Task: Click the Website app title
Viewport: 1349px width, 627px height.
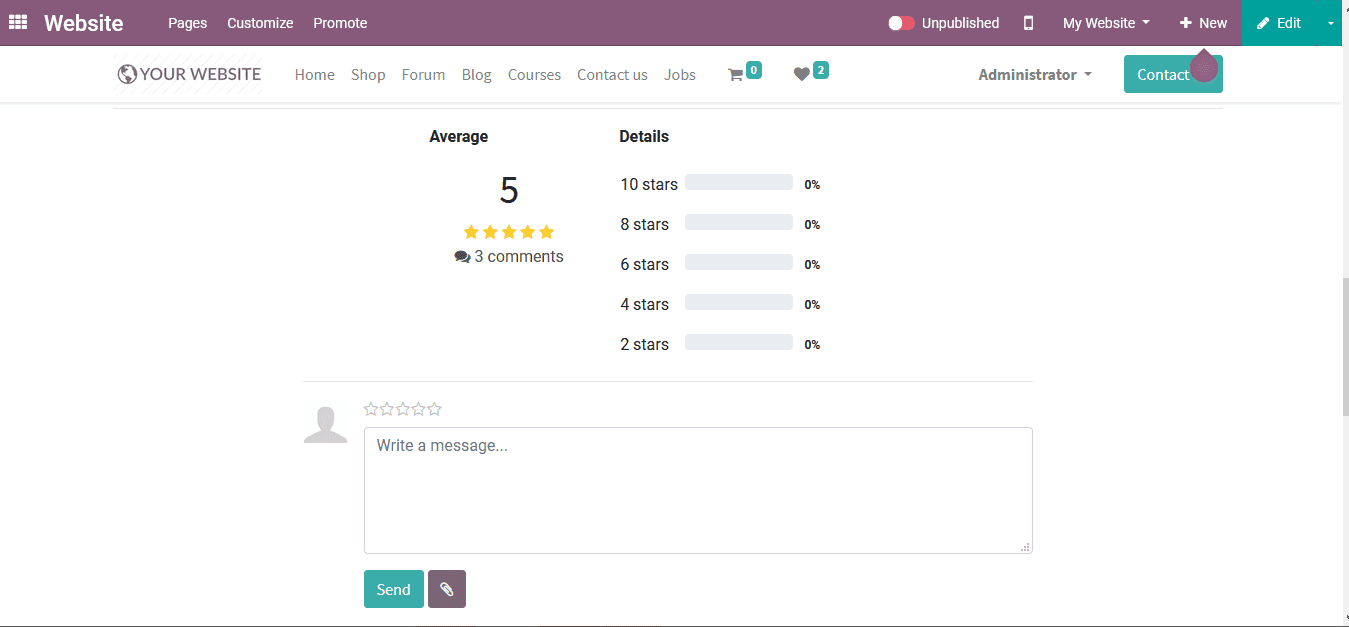Action: (x=84, y=23)
